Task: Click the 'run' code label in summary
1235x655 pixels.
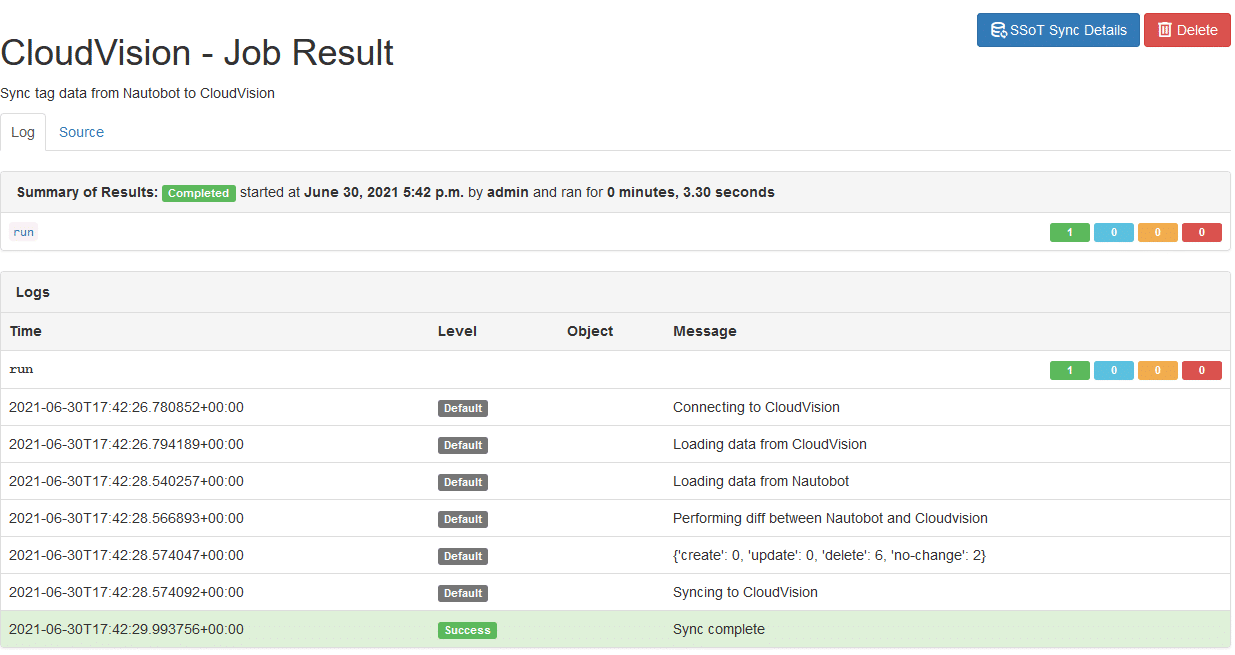Action: pos(23,232)
